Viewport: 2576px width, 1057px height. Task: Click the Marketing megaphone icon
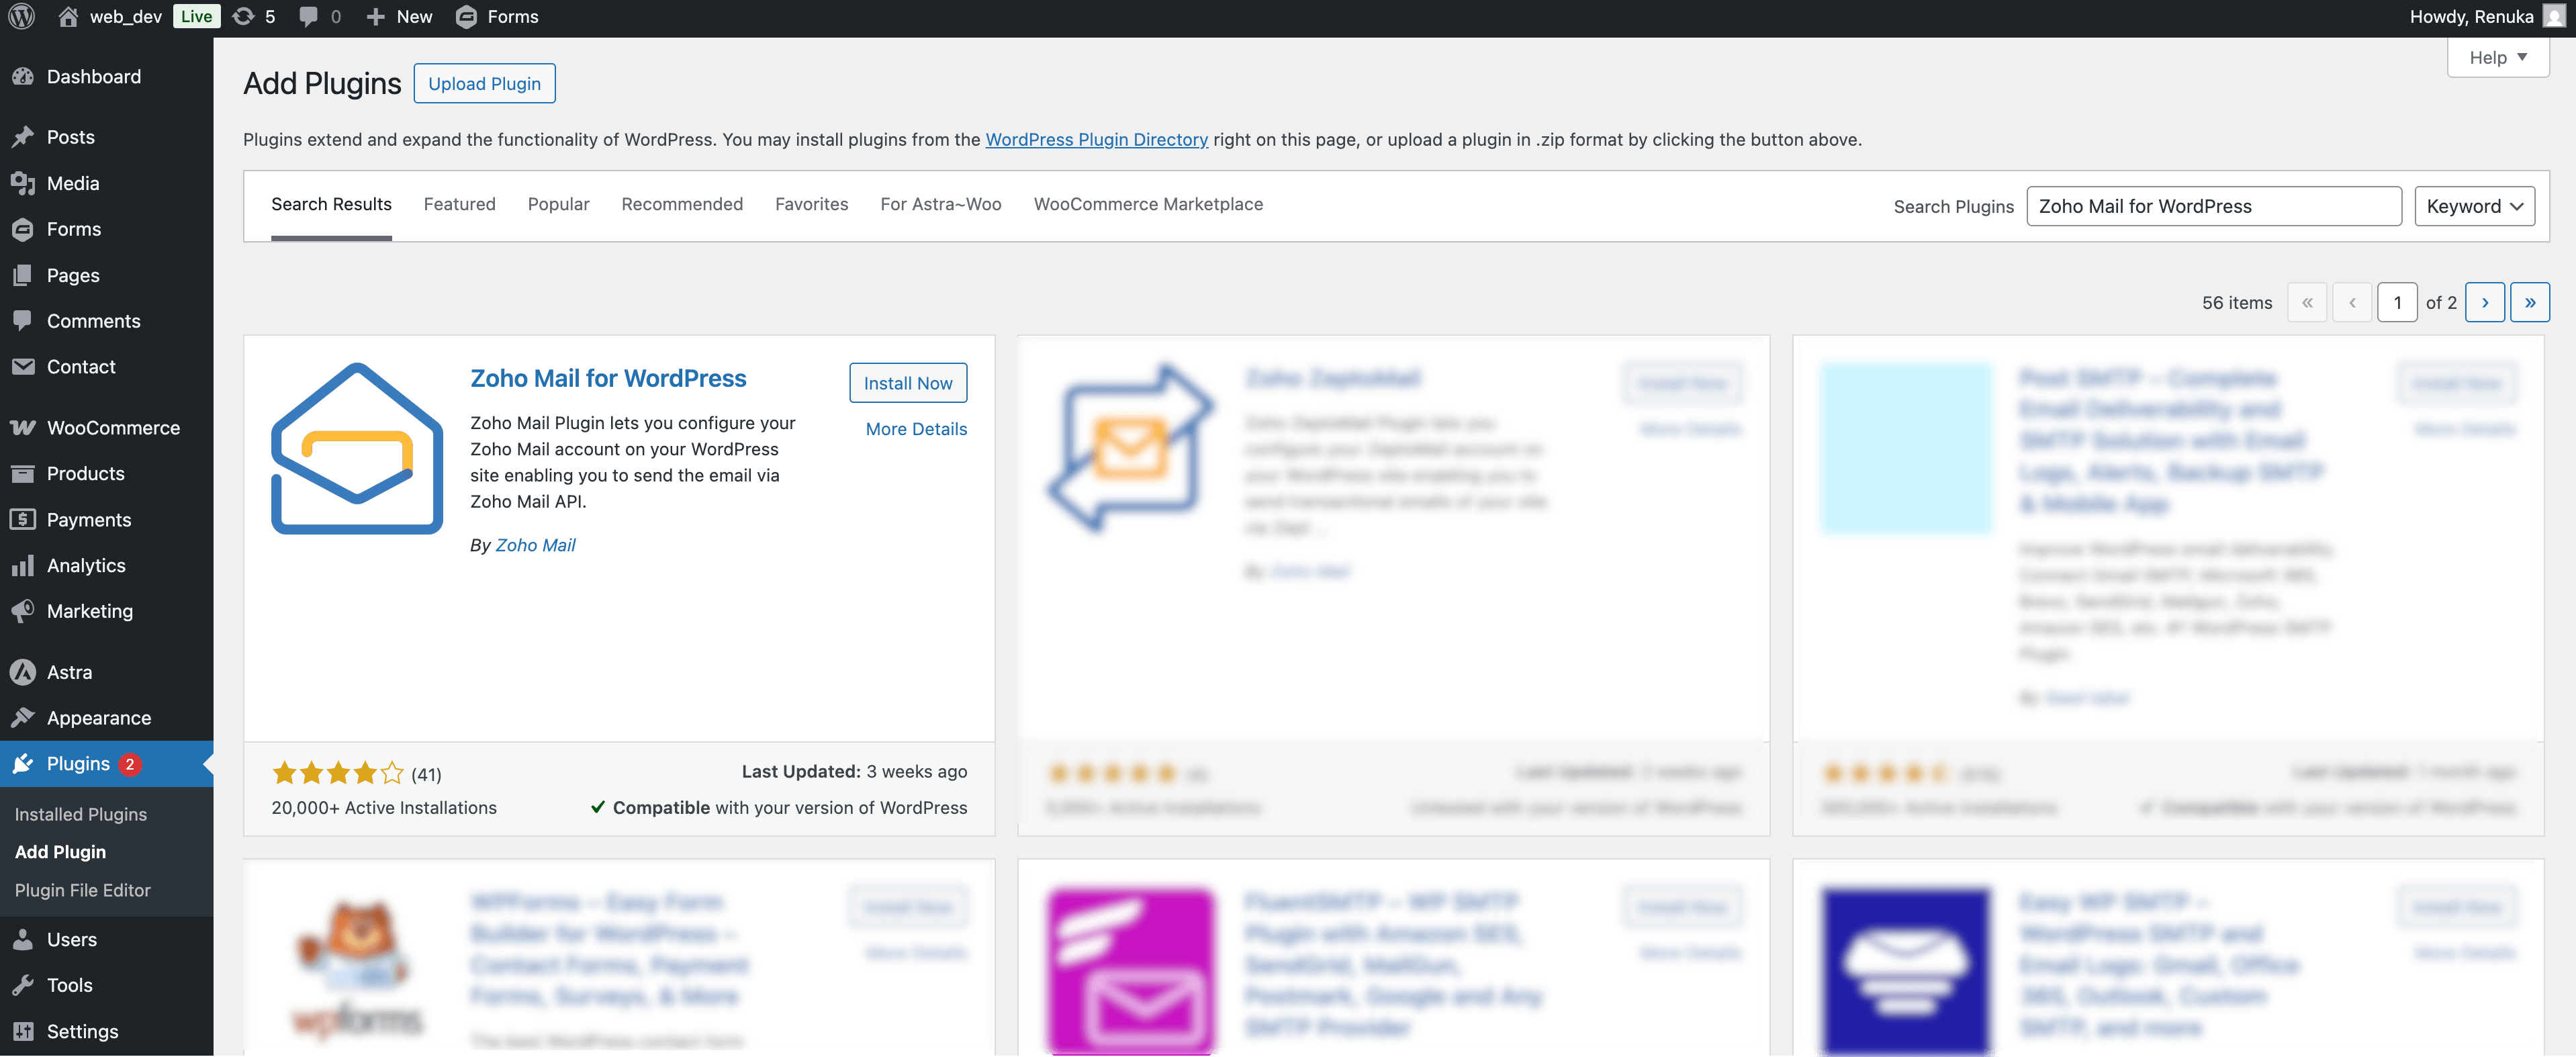pyautogui.click(x=23, y=611)
